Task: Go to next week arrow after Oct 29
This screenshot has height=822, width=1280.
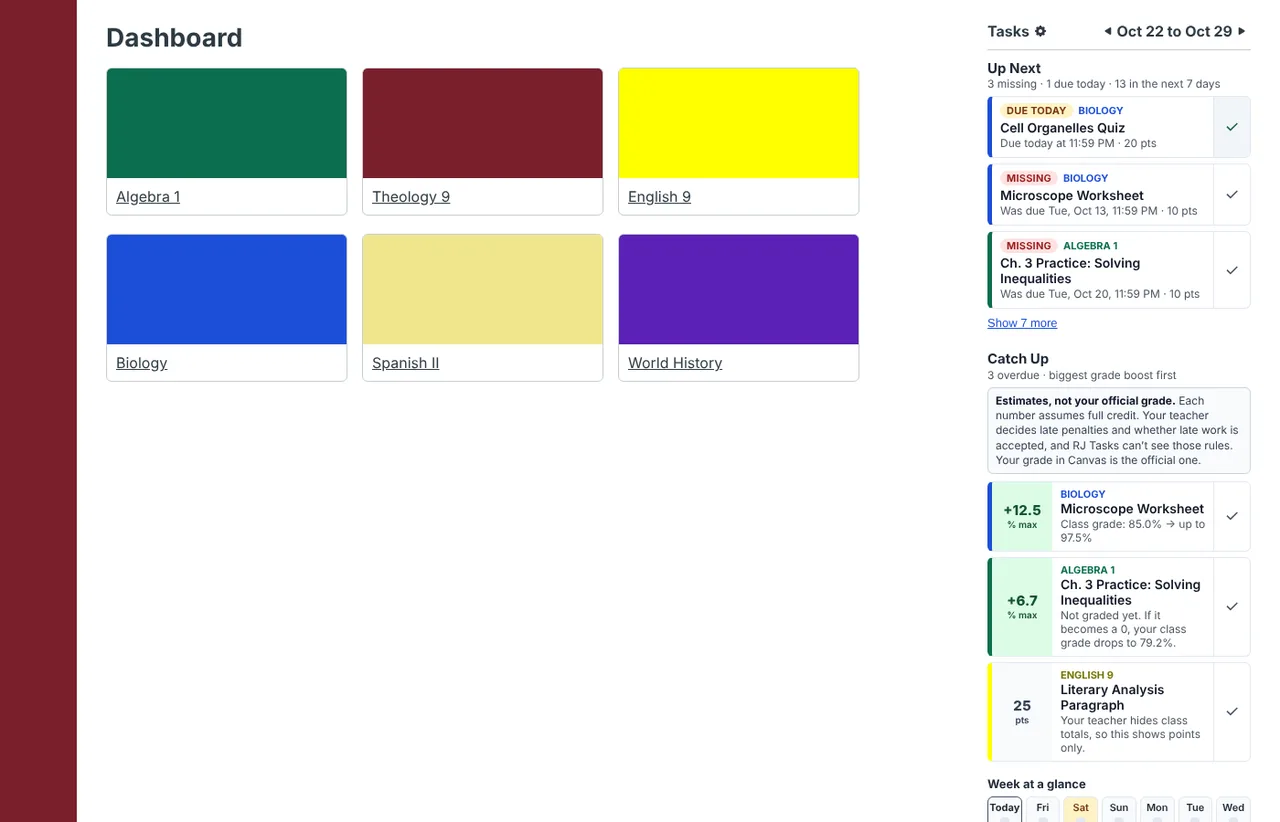Action: coord(1242,31)
